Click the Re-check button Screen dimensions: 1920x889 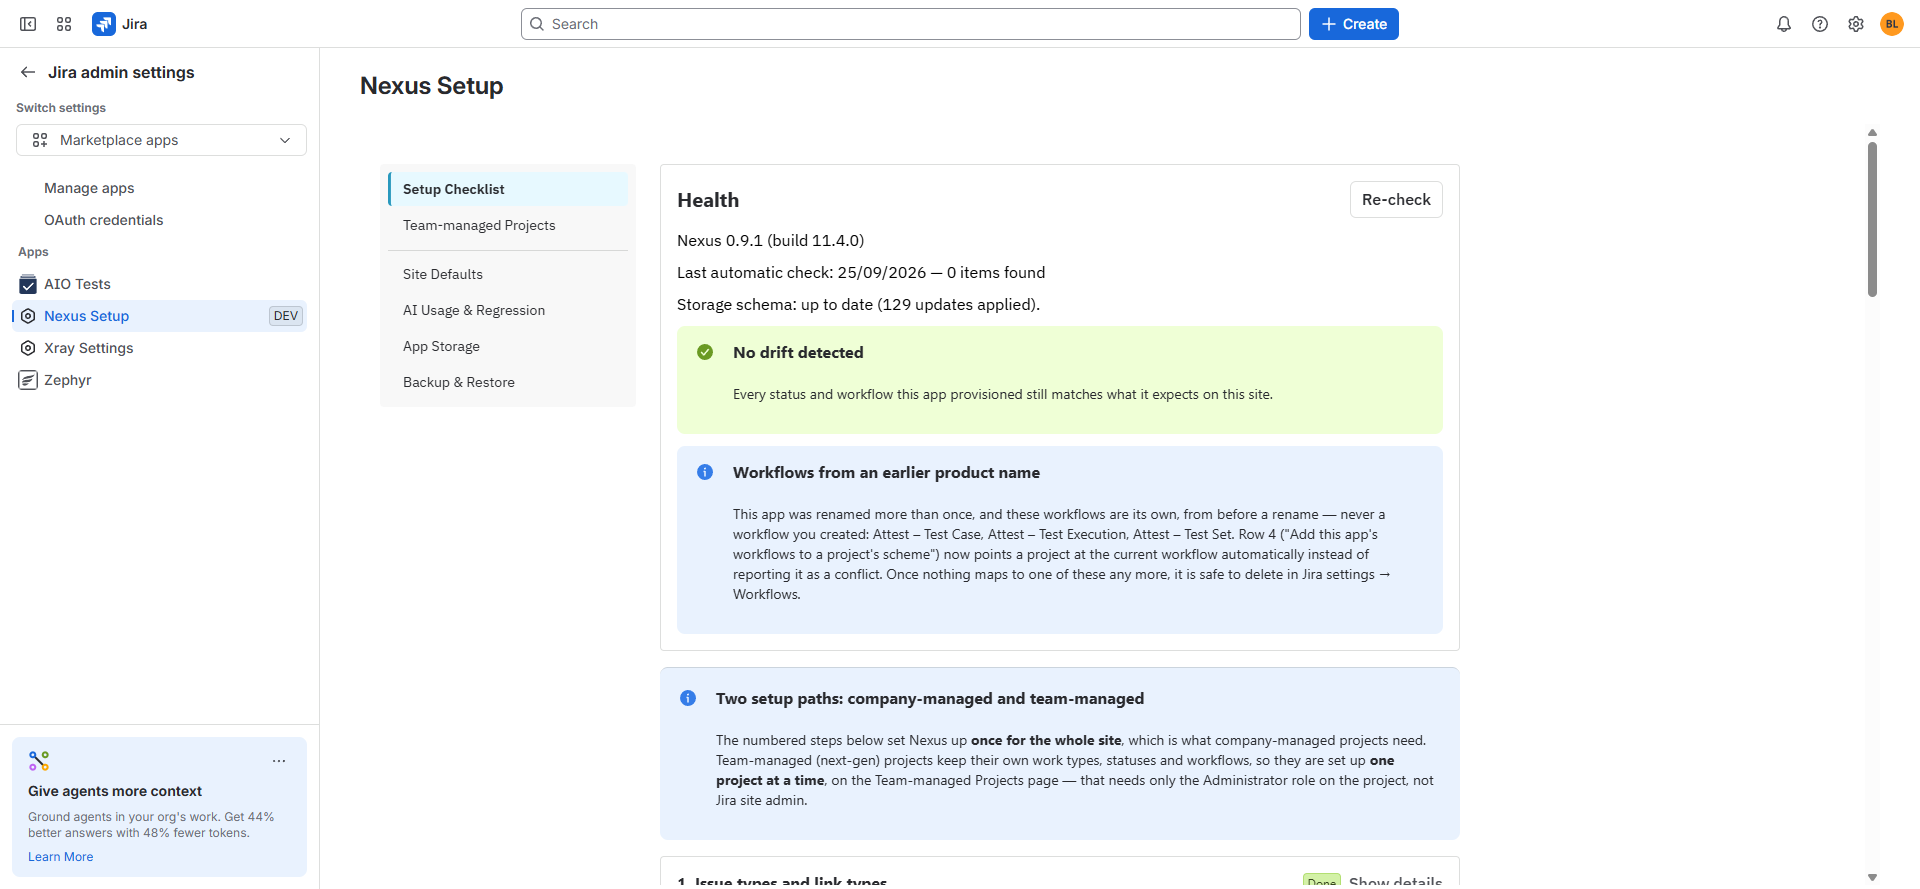point(1396,199)
